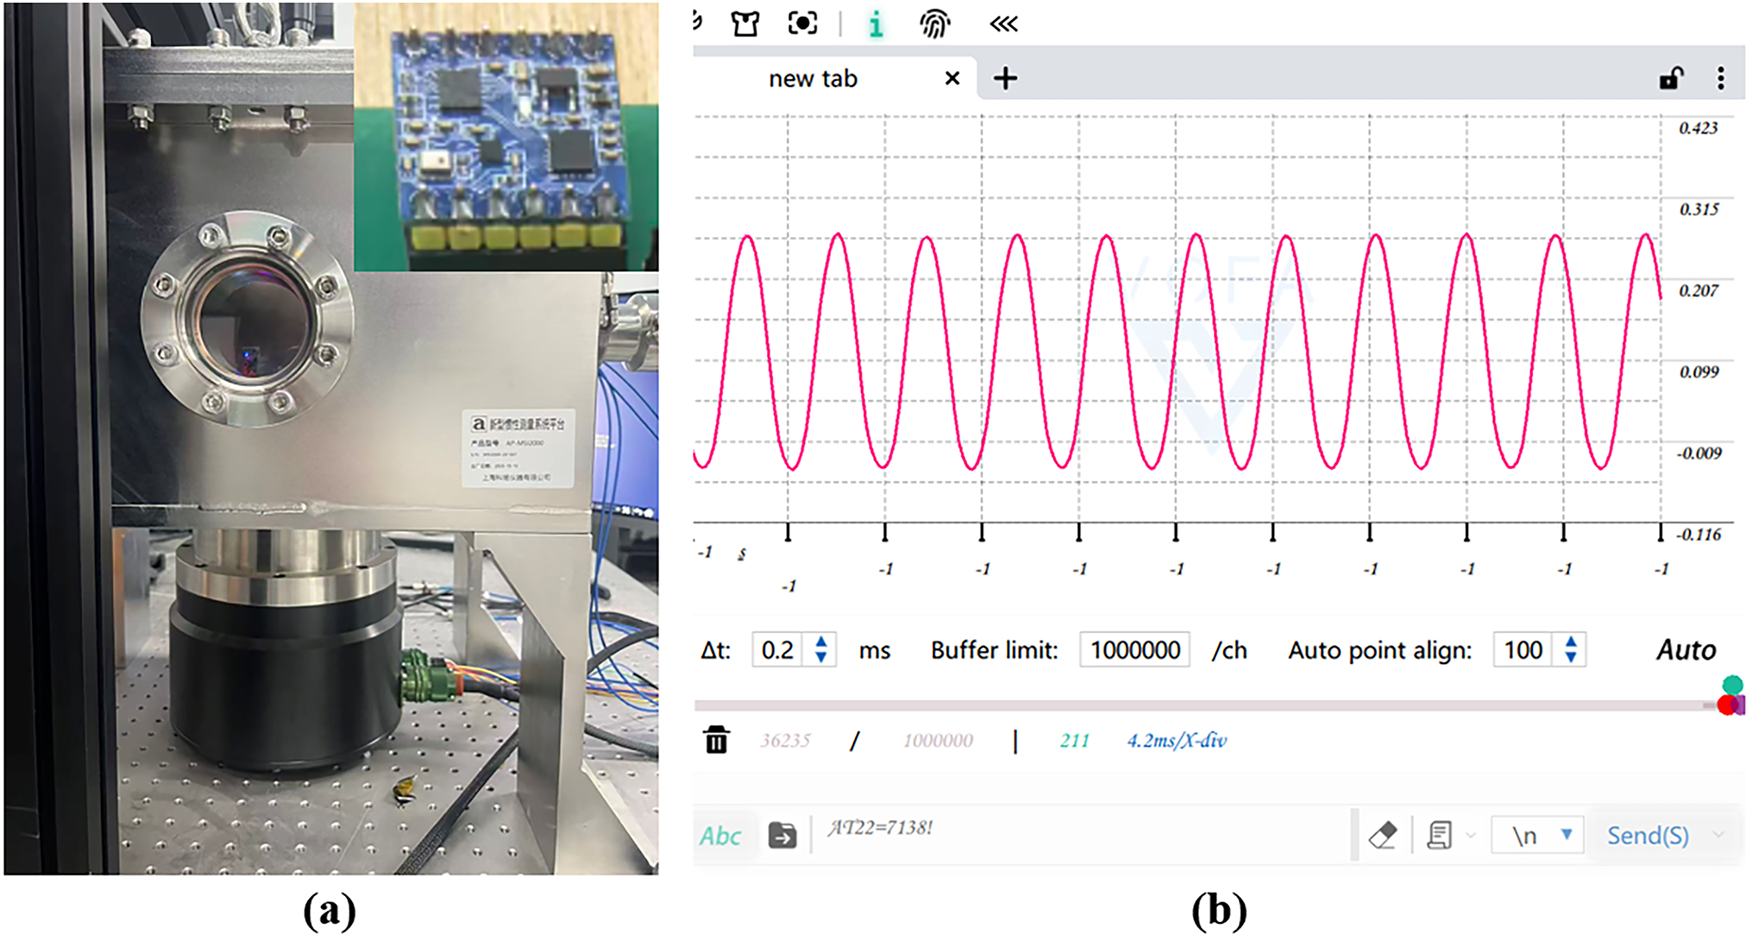Open the three-dot kebab menu
The width and height of the screenshot is (1750, 937).
(x=1720, y=78)
